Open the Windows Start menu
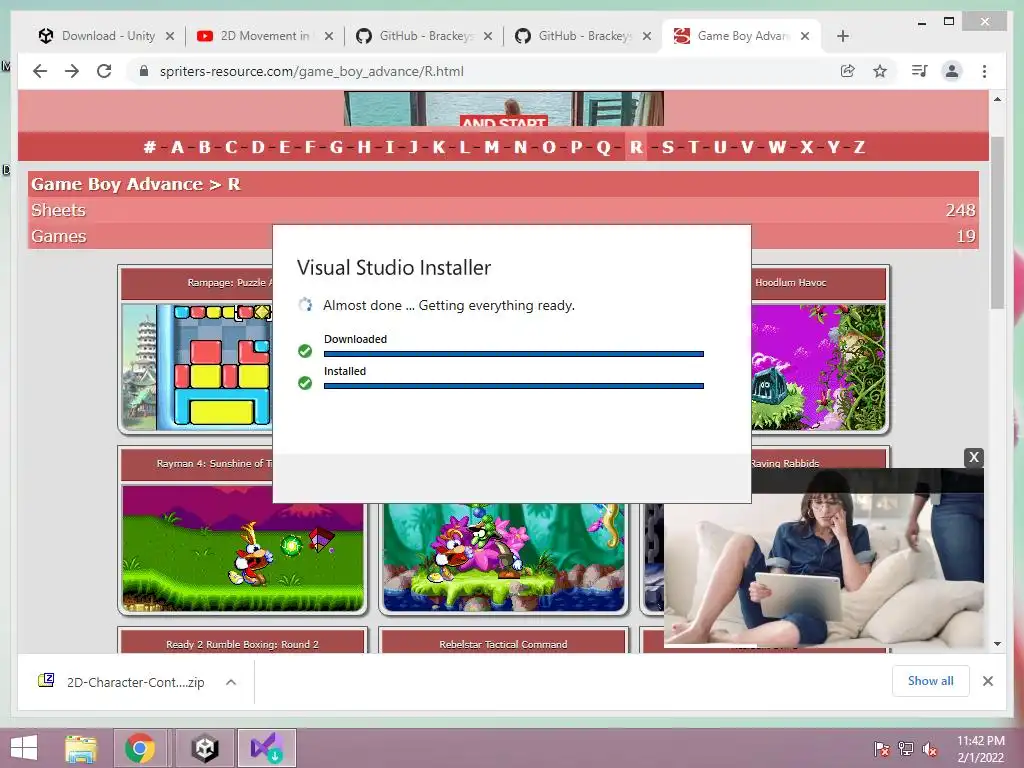 click(x=24, y=748)
